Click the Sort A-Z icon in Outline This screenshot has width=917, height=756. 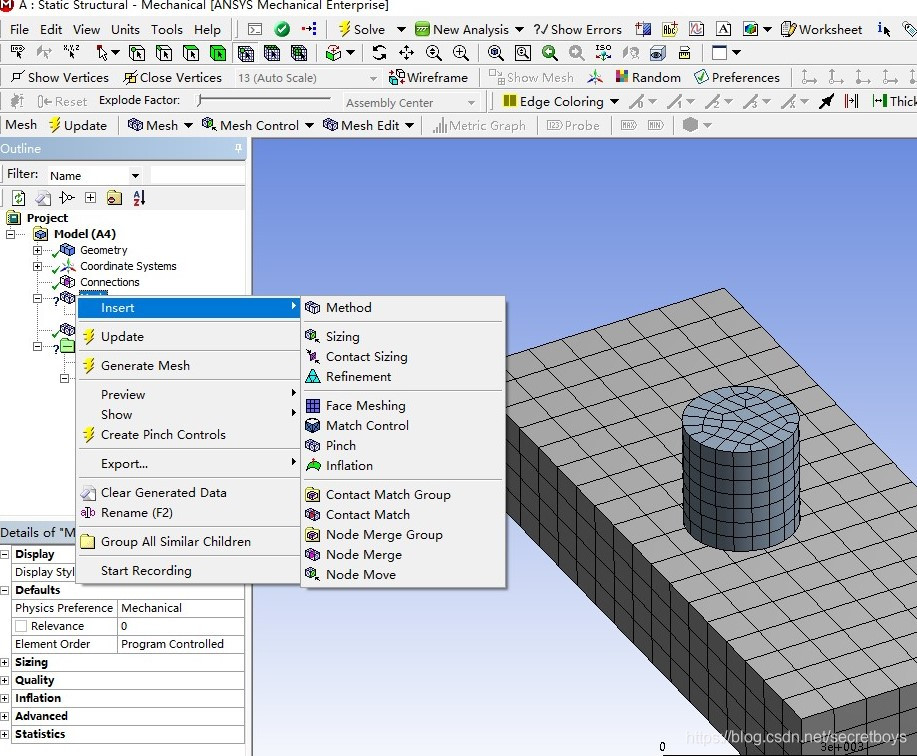139,198
